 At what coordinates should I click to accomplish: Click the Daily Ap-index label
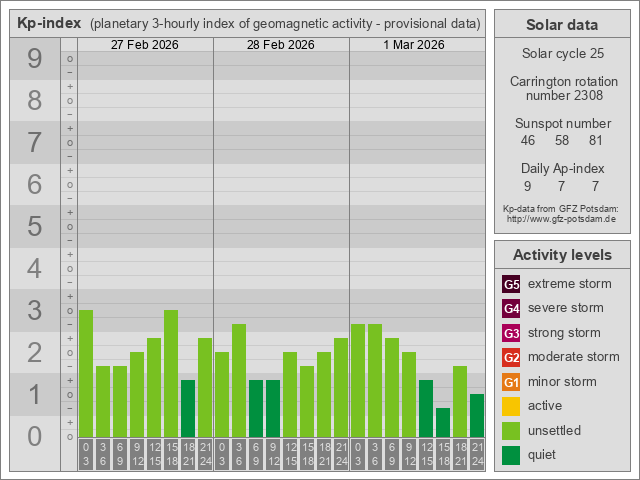(561, 169)
